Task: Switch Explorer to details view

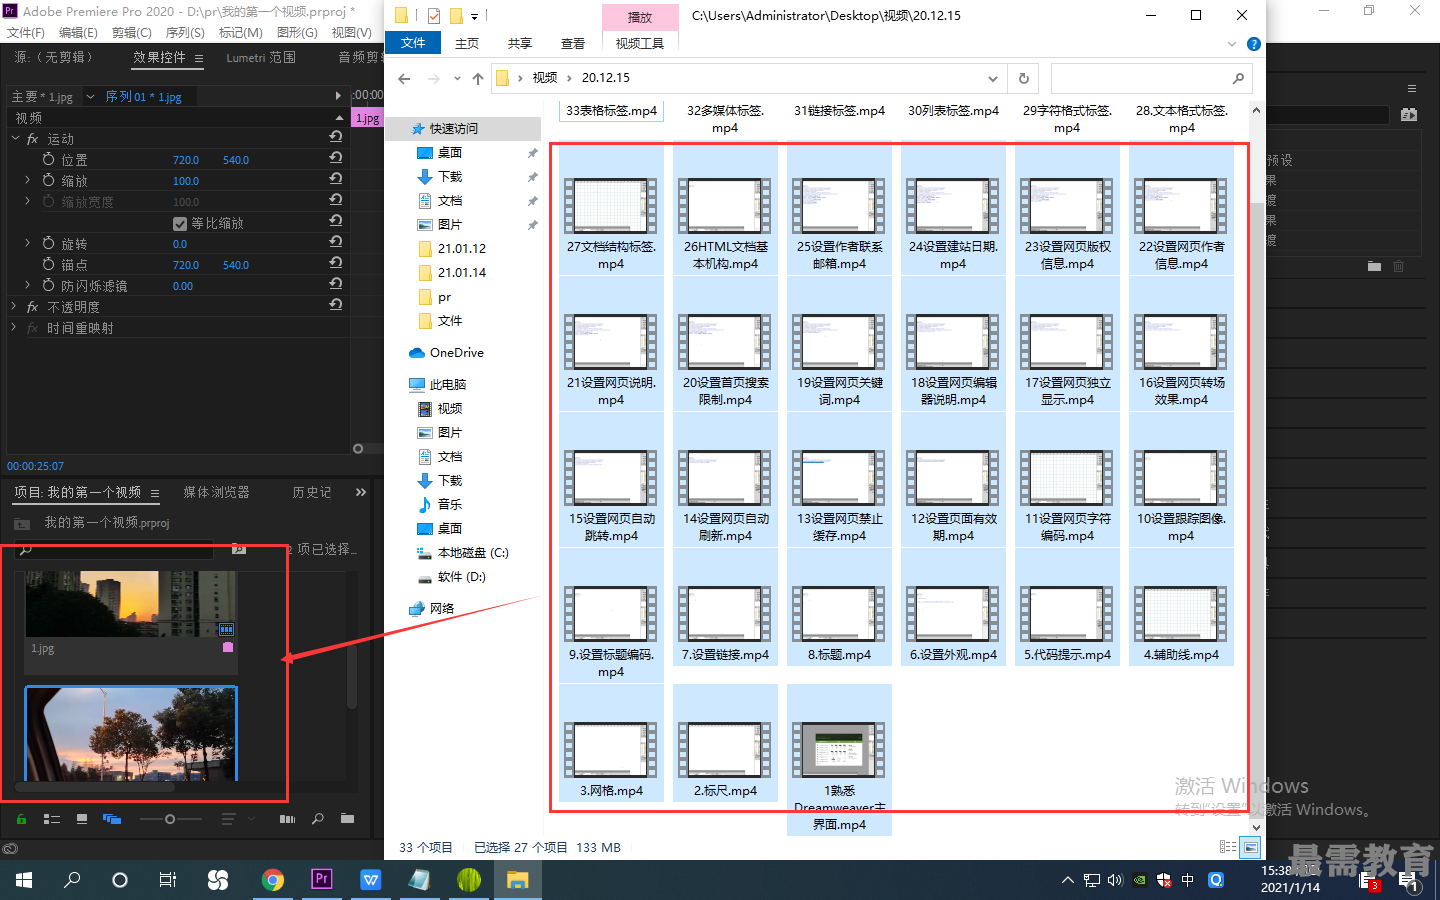Action: click(1228, 848)
